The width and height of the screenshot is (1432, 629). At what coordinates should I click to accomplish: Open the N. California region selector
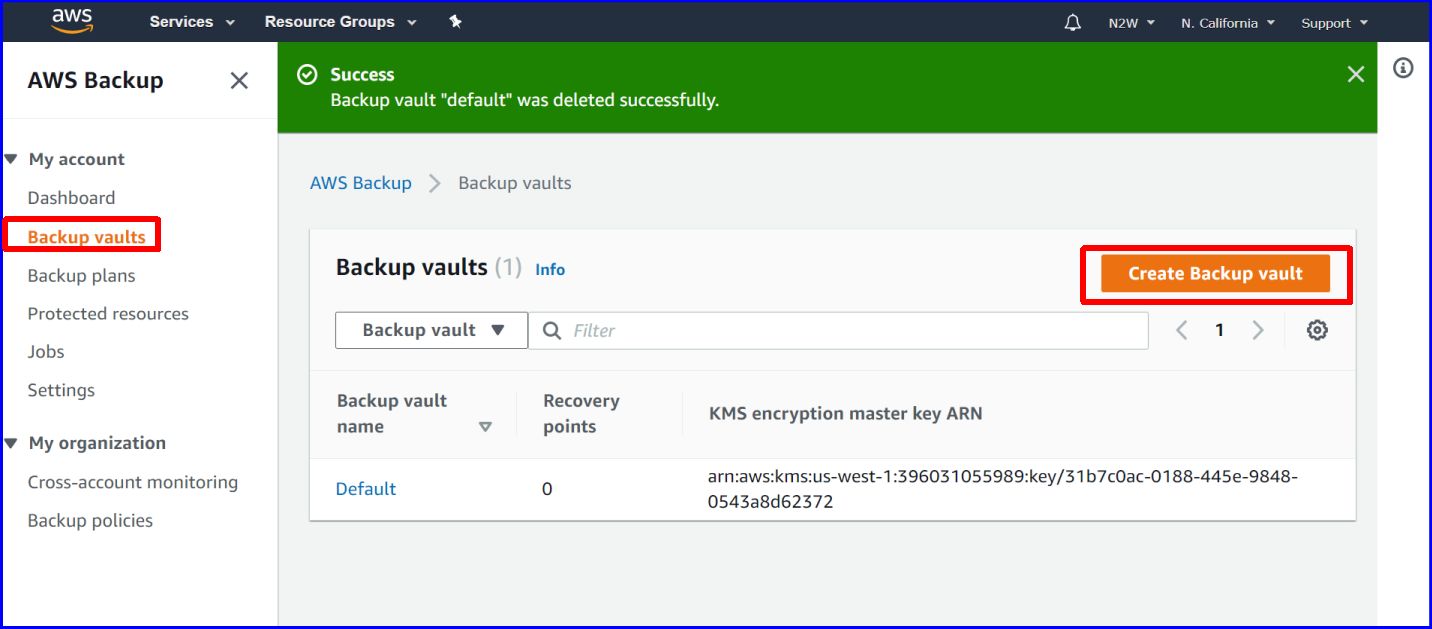click(x=1227, y=23)
